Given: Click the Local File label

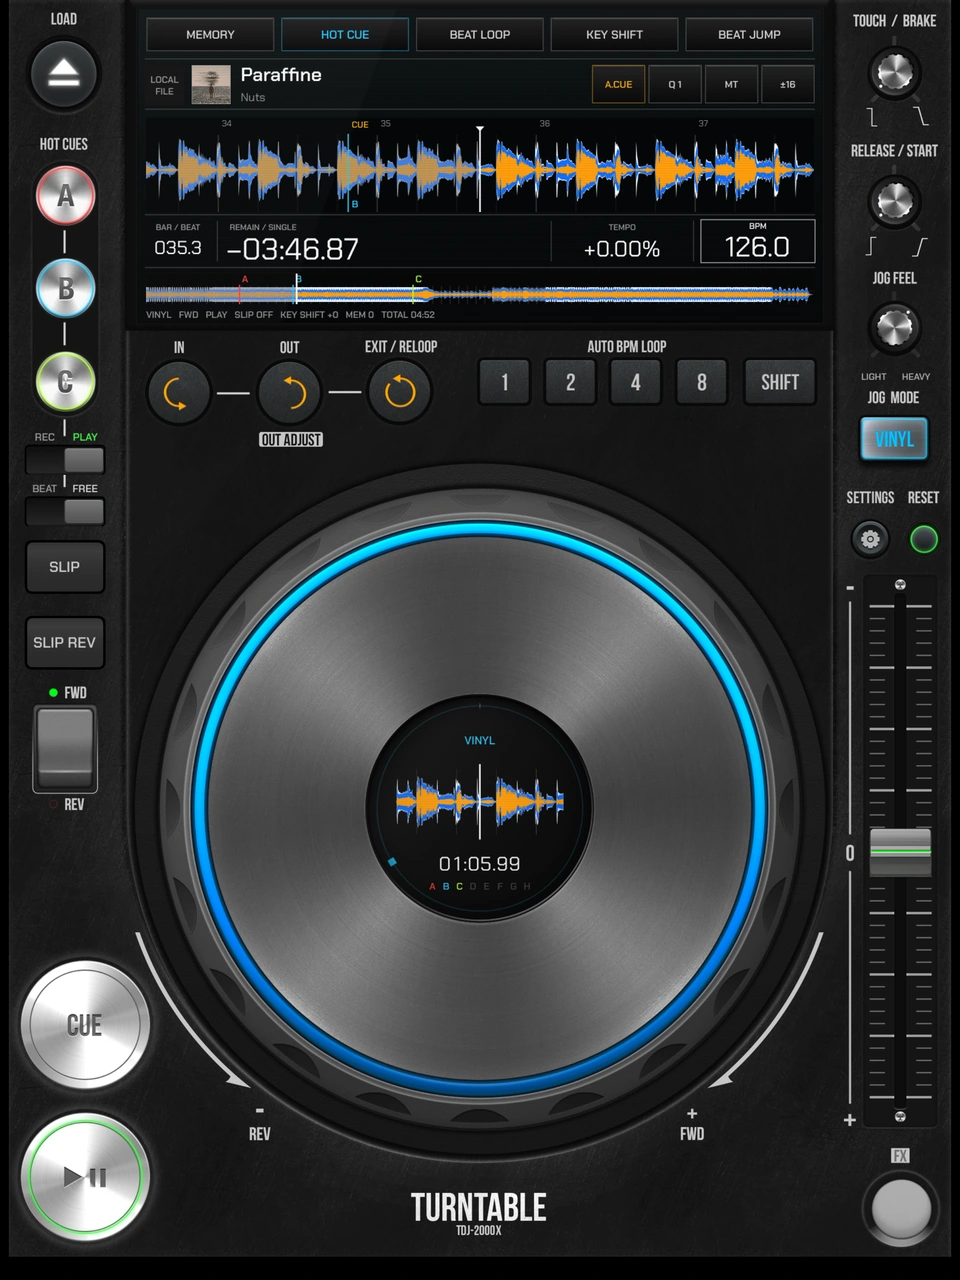Looking at the screenshot, I should pyautogui.click(x=164, y=85).
